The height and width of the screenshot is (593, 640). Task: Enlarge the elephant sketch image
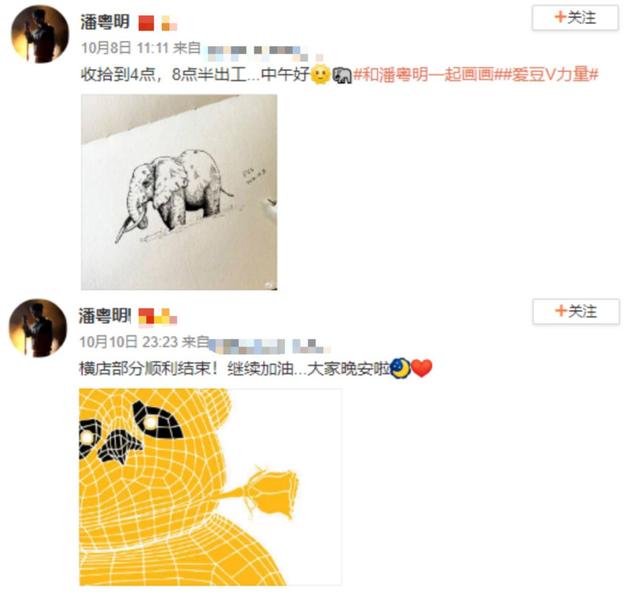click(x=179, y=192)
